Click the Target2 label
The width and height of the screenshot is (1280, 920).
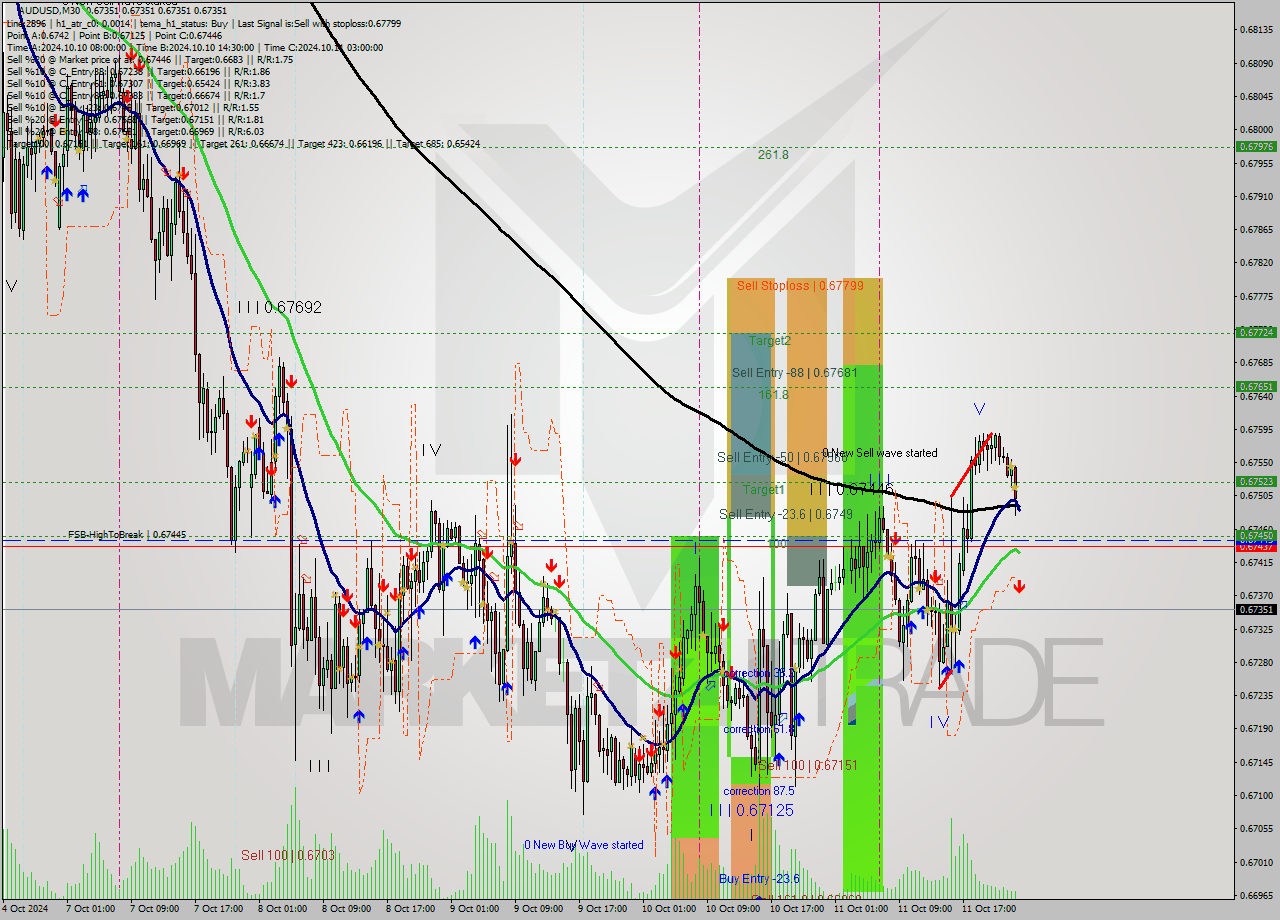769,340
